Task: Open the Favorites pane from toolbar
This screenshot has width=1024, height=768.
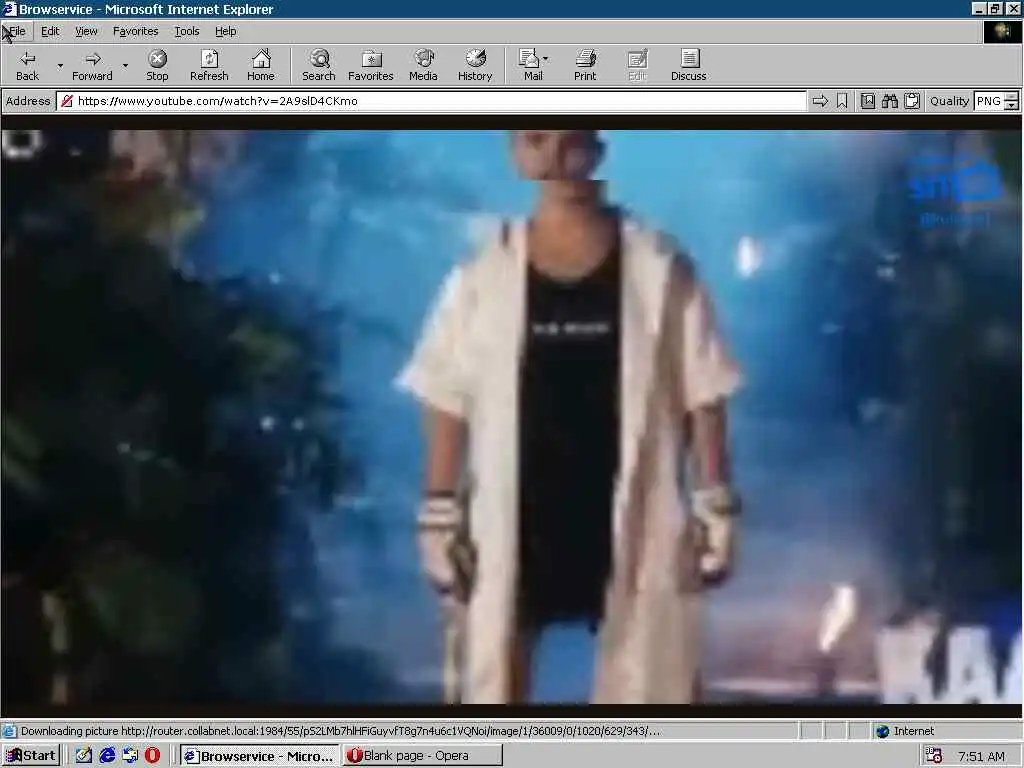Action: point(371,65)
